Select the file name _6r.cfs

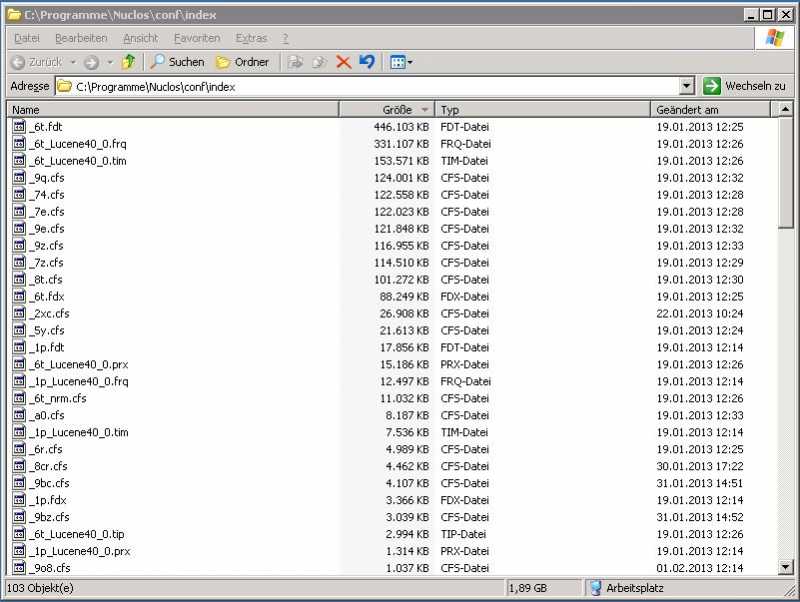tap(45, 449)
